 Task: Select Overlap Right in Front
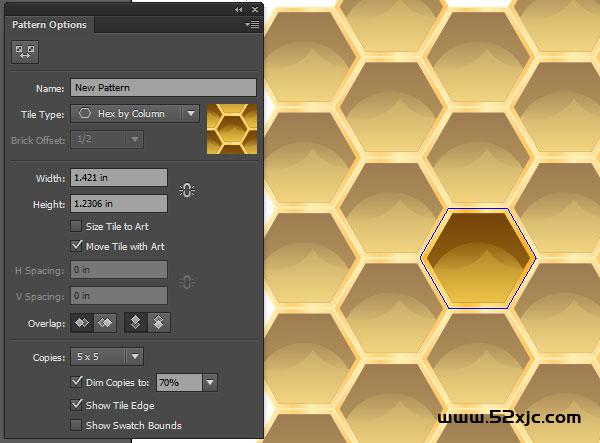coord(103,323)
